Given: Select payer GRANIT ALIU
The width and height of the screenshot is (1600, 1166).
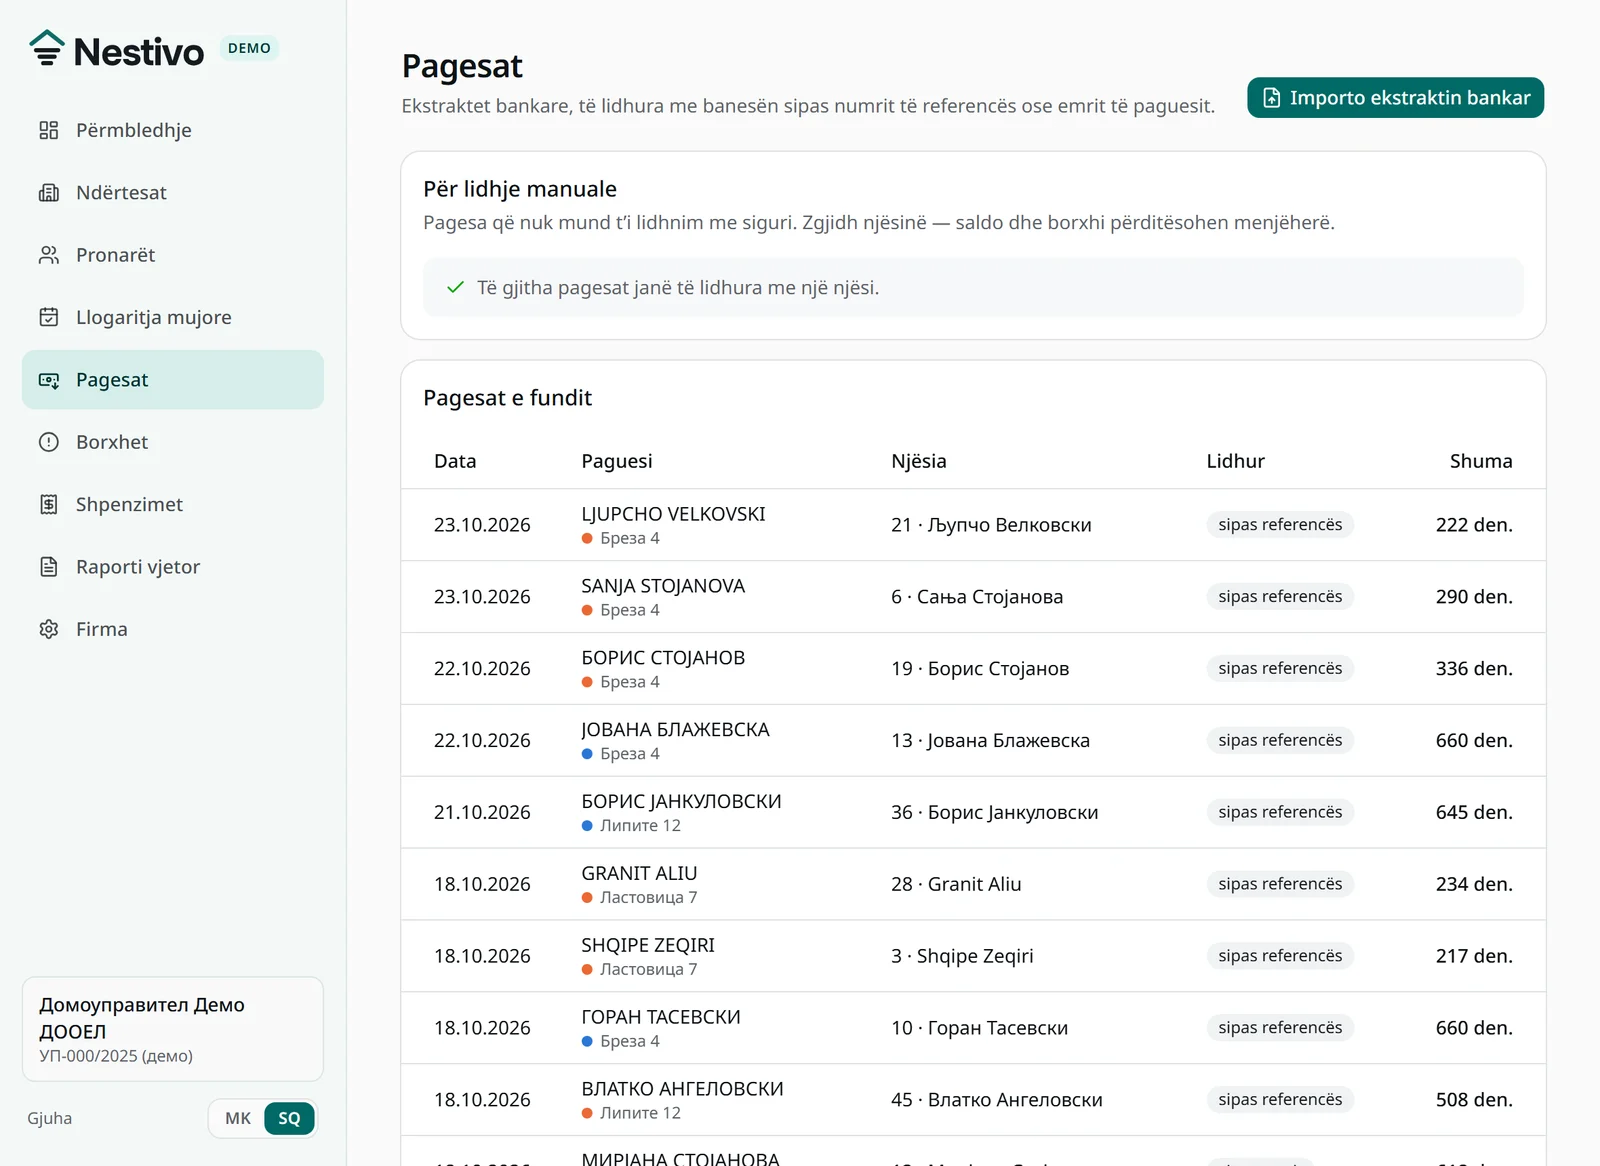Looking at the screenshot, I should 639,873.
